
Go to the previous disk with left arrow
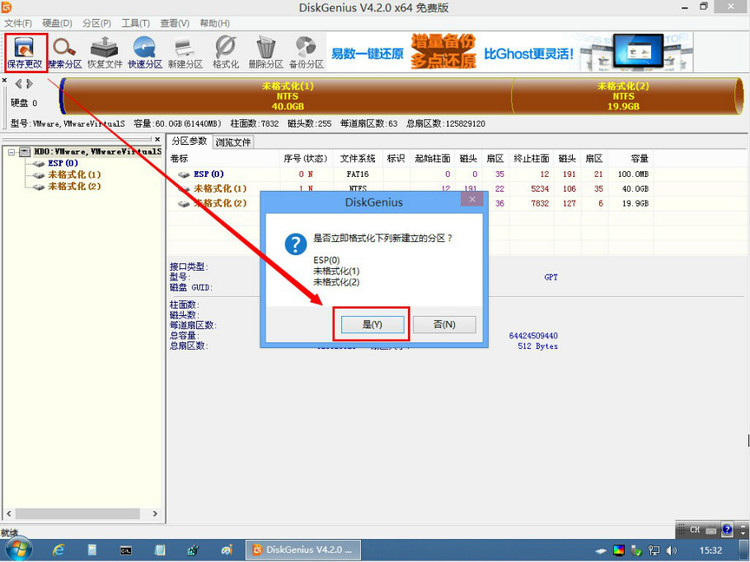pos(17,84)
